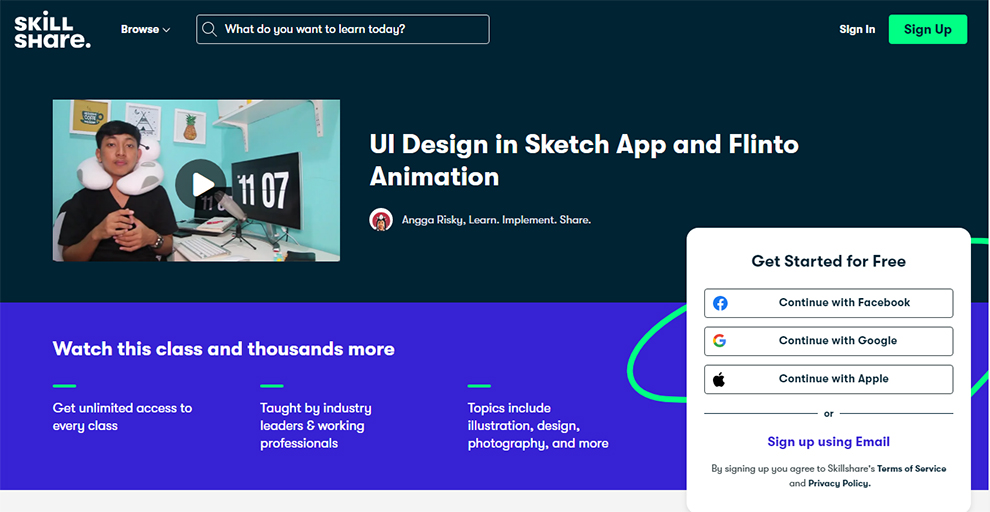Click 'Get unlimited access to every class' text

pyautogui.click(x=122, y=417)
